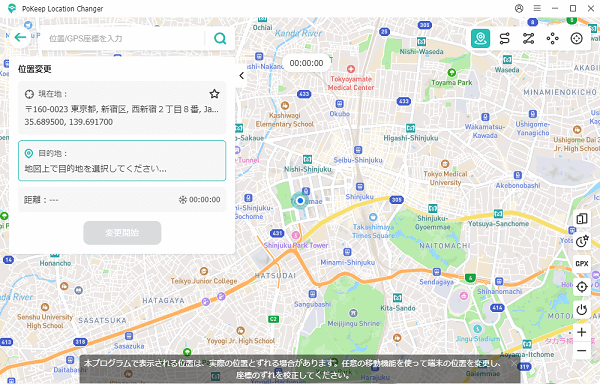Viewport: 600px width, 384px height.
Task: Click Yoyogi Jr. High School label
Action: 241,340
